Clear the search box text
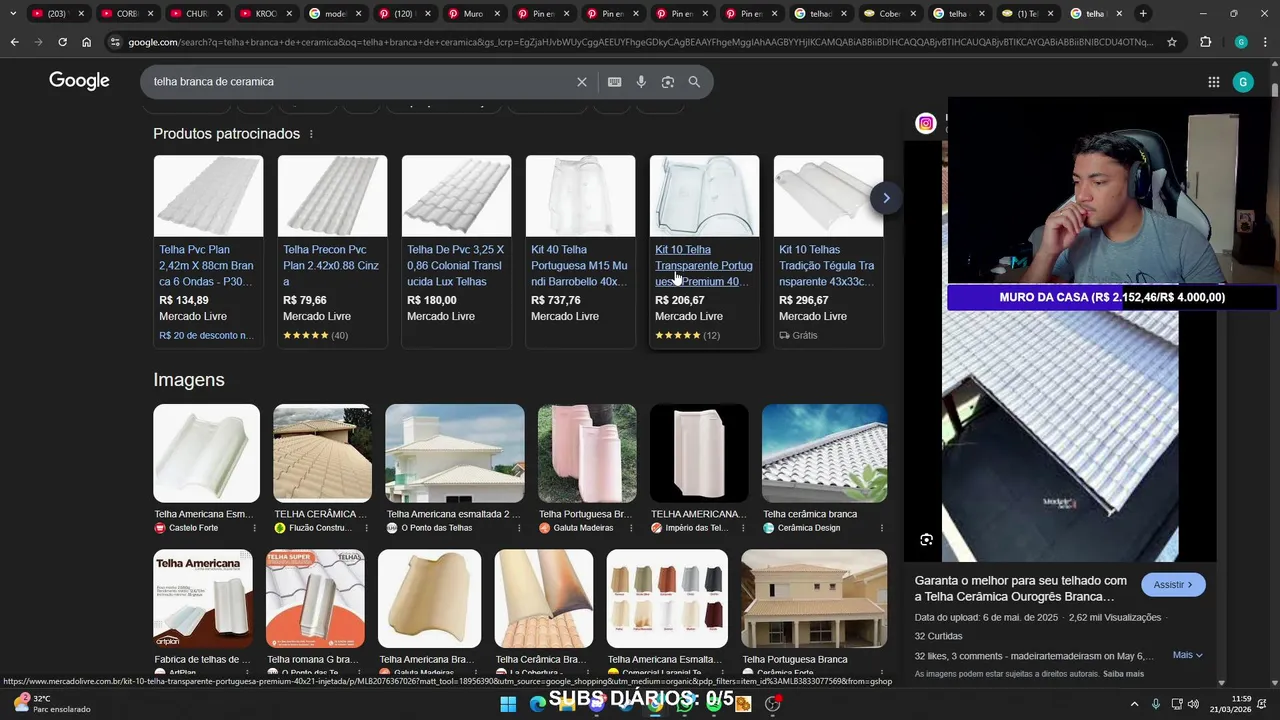Screen dimensions: 1280x720 pos(581,82)
